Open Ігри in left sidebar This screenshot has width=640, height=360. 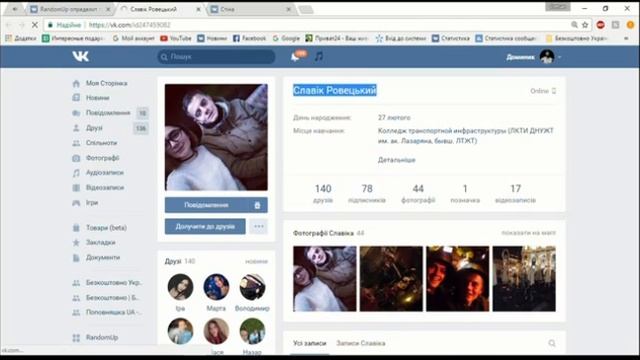[92, 202]
